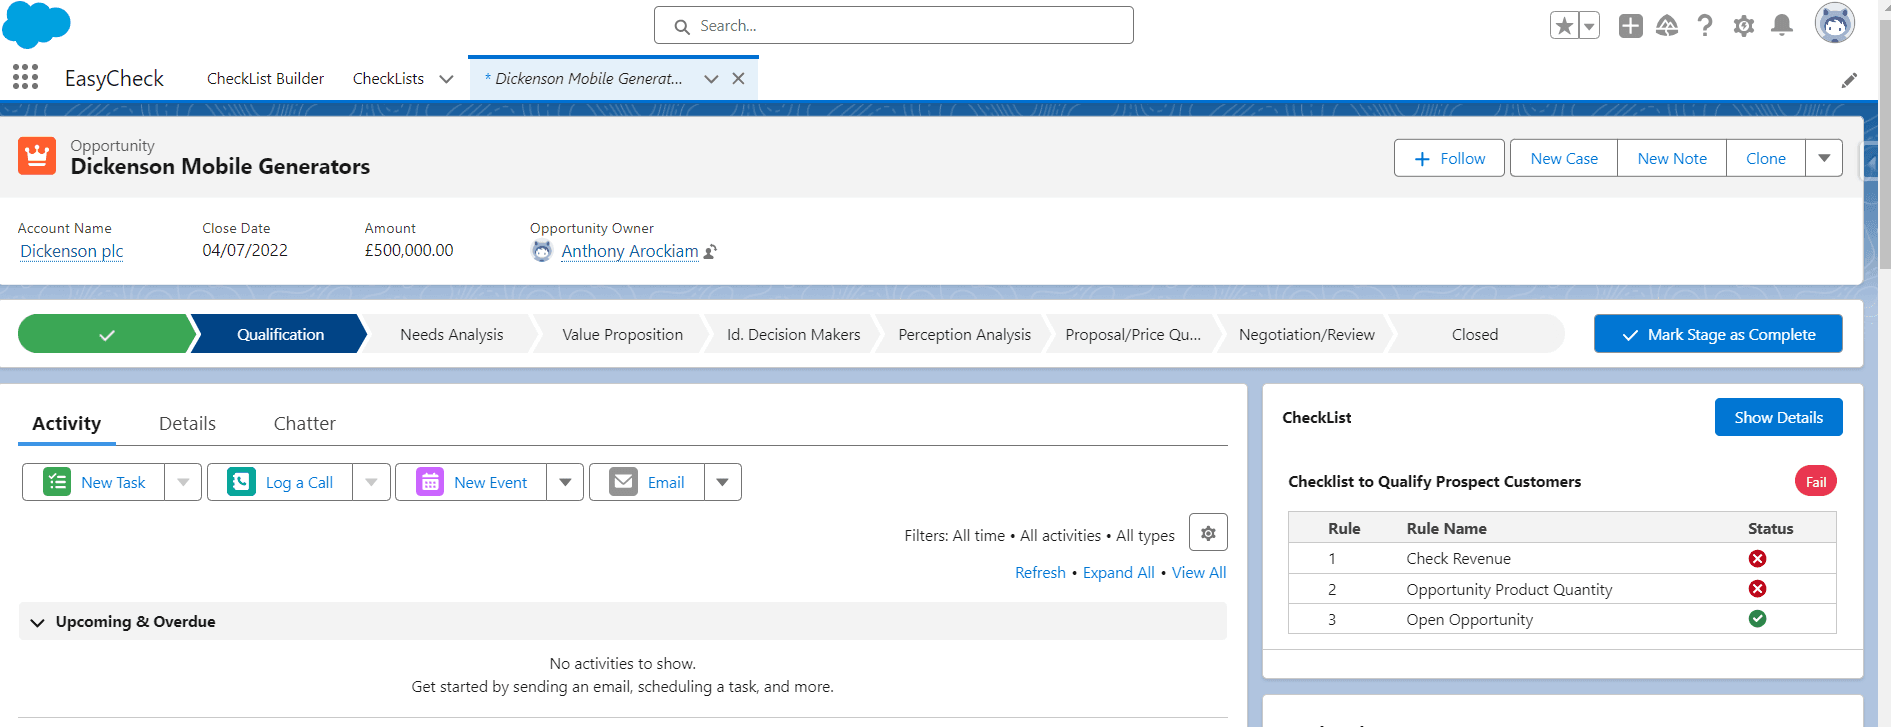The height and width of the screenshot is (727, 1891).
Task: Open the App Launcher grid icon
Action: coord(25,77)
